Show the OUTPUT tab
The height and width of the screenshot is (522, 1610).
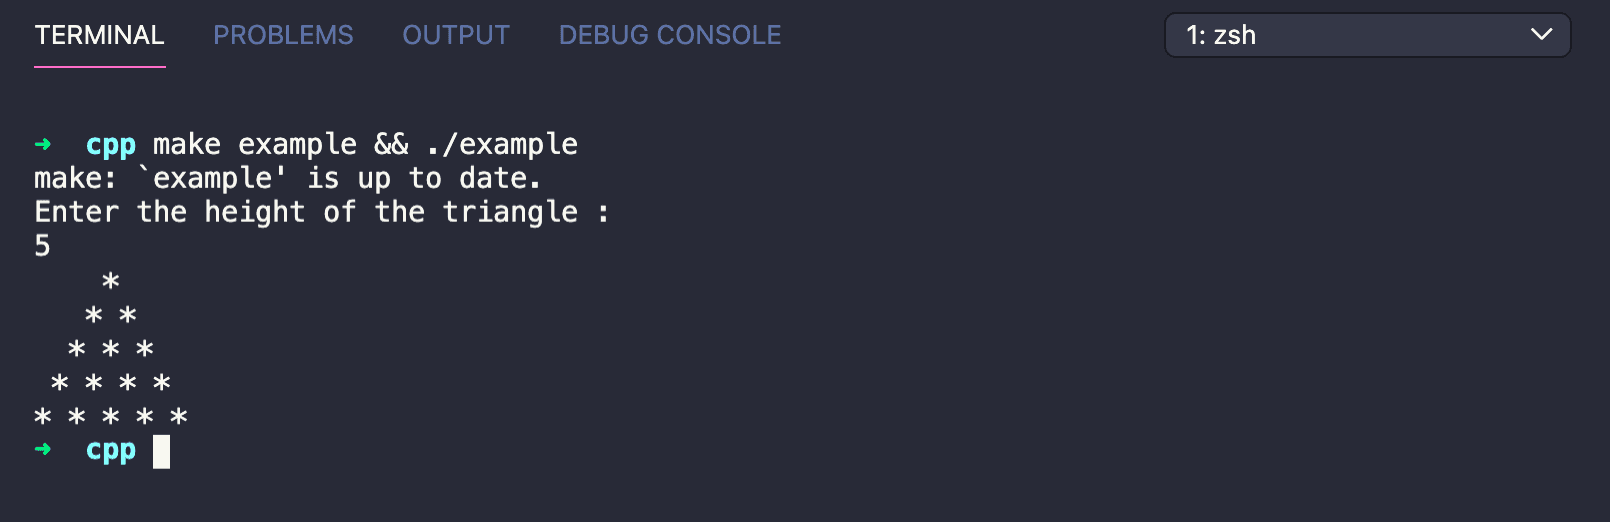coord(456,36)
